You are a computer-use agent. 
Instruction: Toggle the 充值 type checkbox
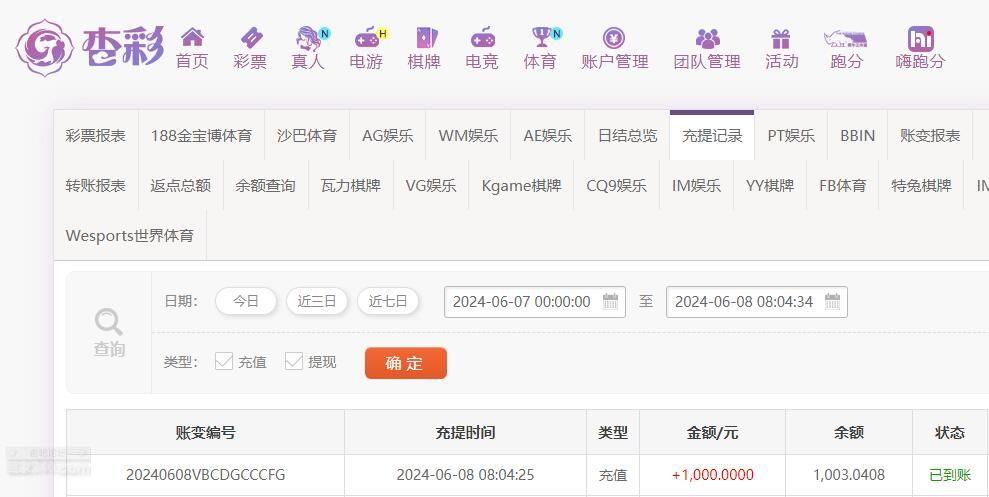[x=224, y=361]
